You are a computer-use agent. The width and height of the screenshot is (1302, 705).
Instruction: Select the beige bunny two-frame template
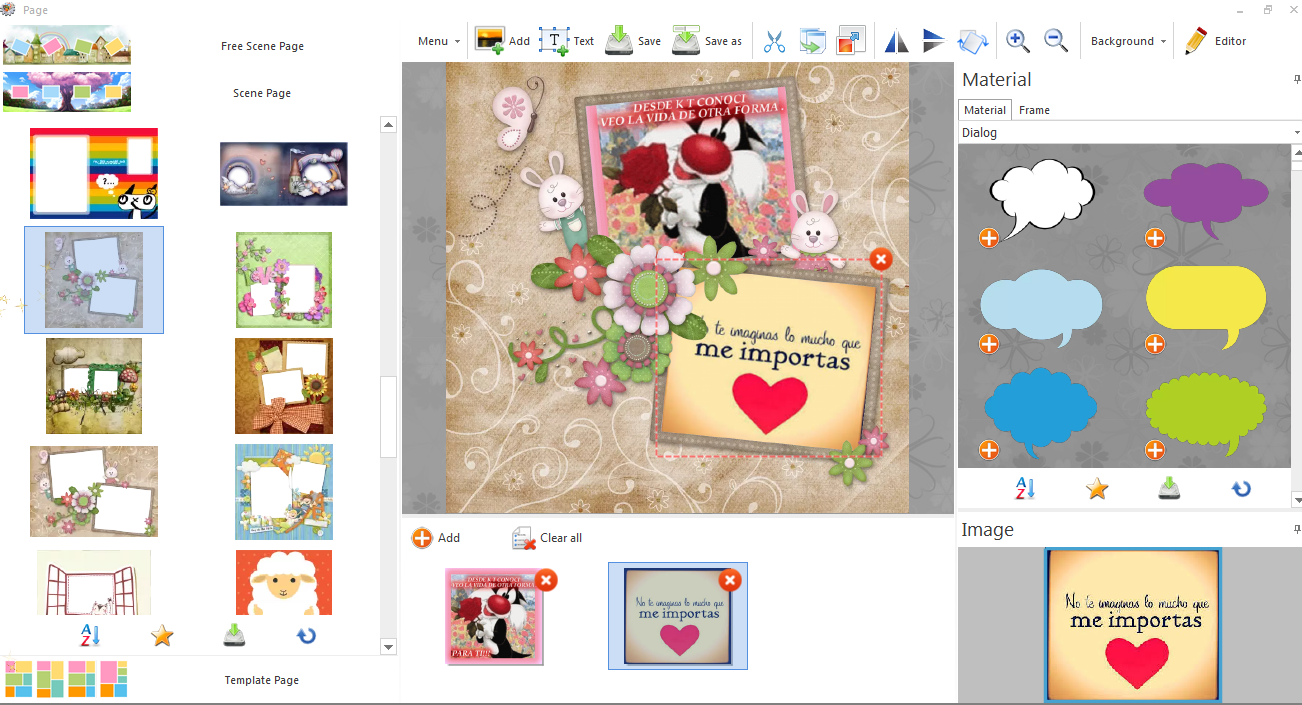(x=94, y=491)
